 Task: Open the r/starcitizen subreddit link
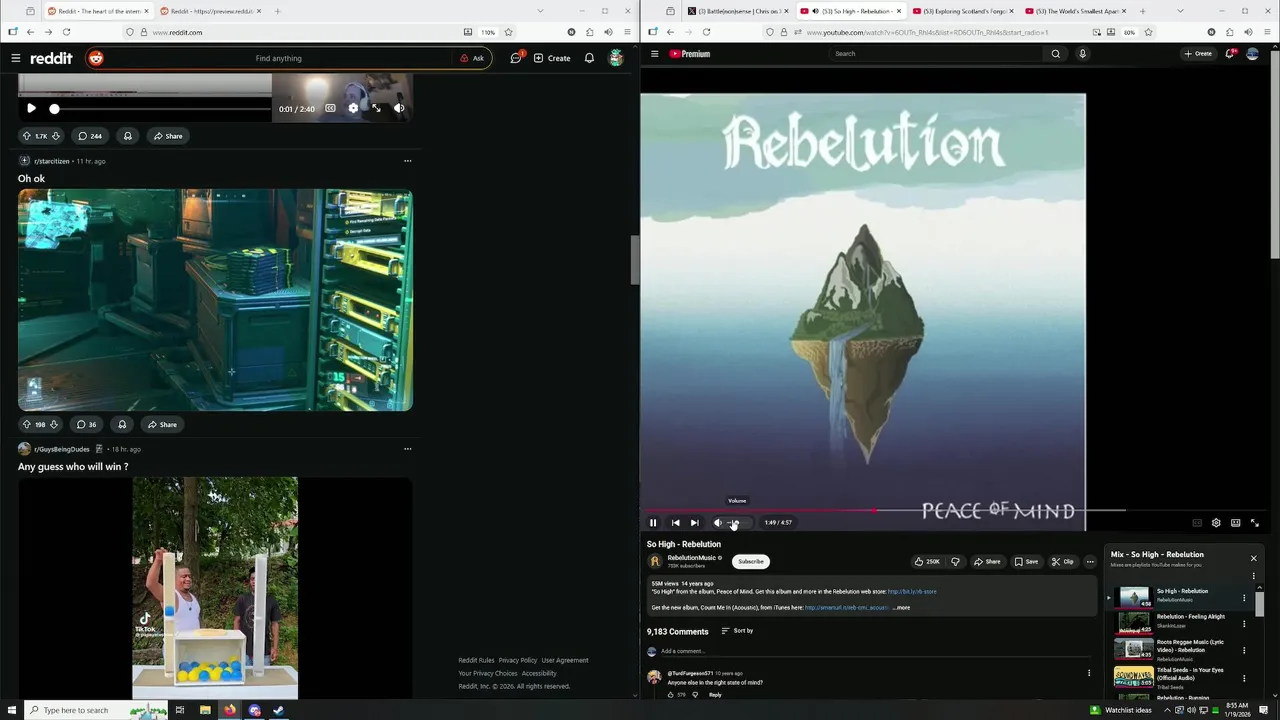click(52, 161)
